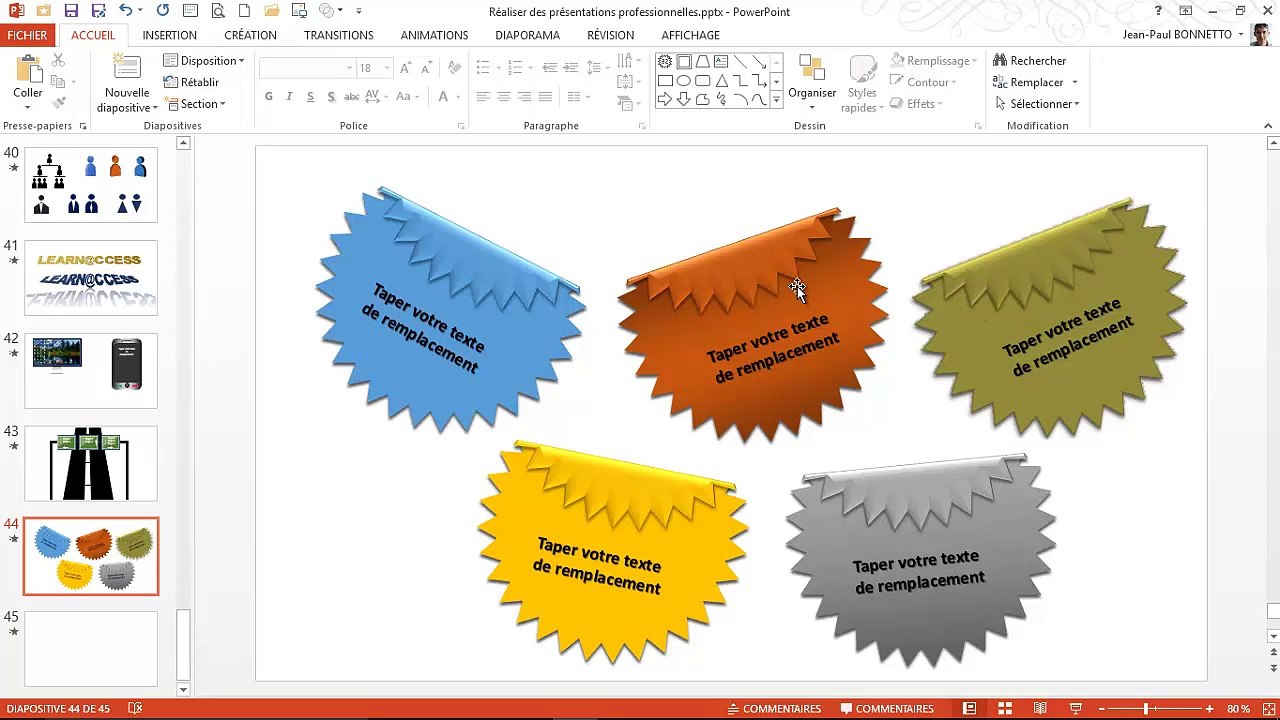Switch to the INSERTION tab

[x=169, y=35]
